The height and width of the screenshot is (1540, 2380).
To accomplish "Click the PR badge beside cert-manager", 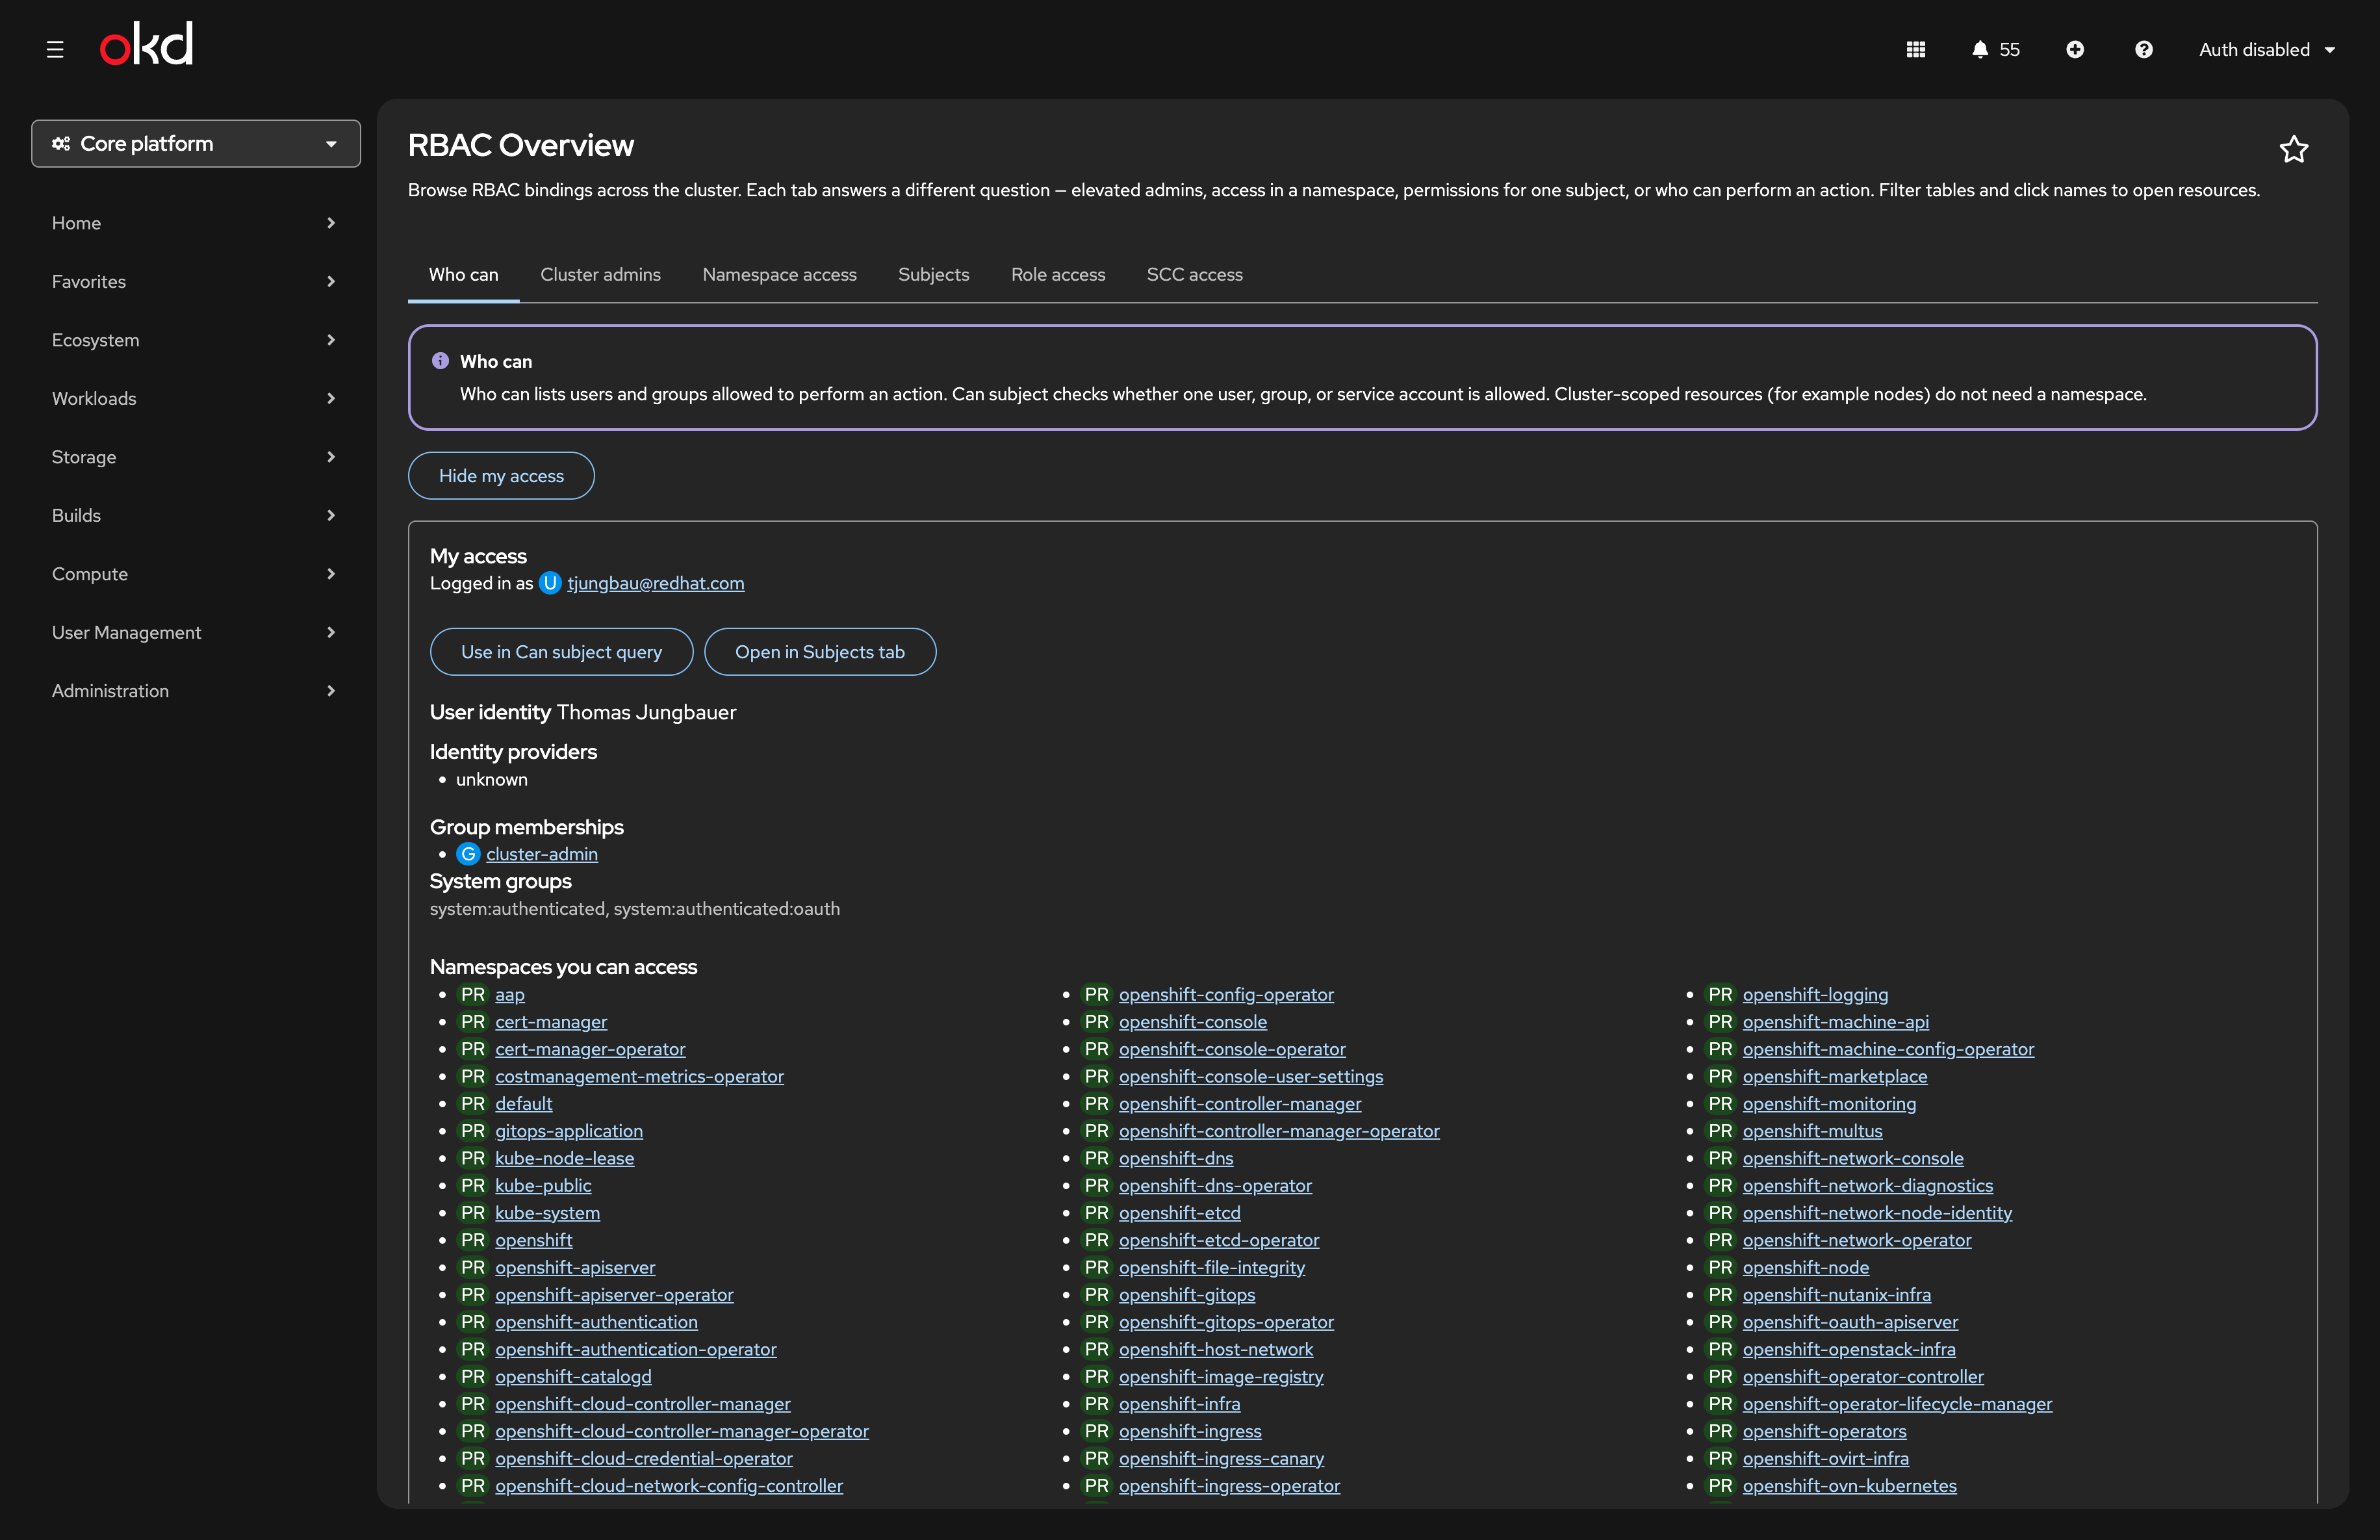I will click(x=472, y=1022).
